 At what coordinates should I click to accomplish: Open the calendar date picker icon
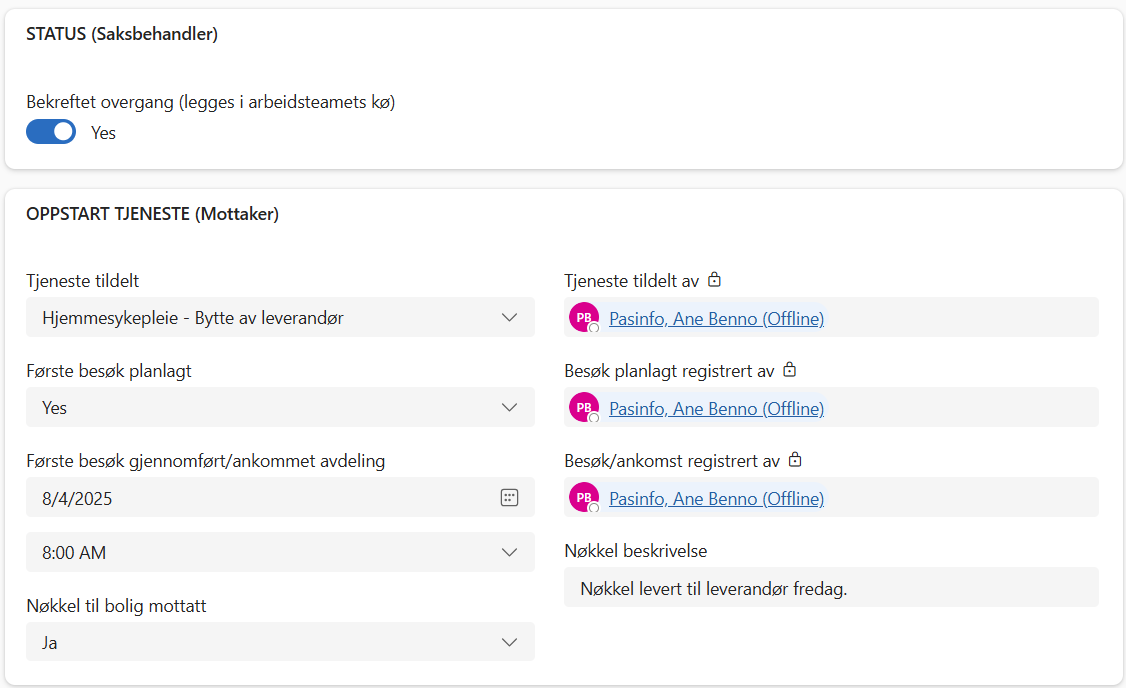509,498
